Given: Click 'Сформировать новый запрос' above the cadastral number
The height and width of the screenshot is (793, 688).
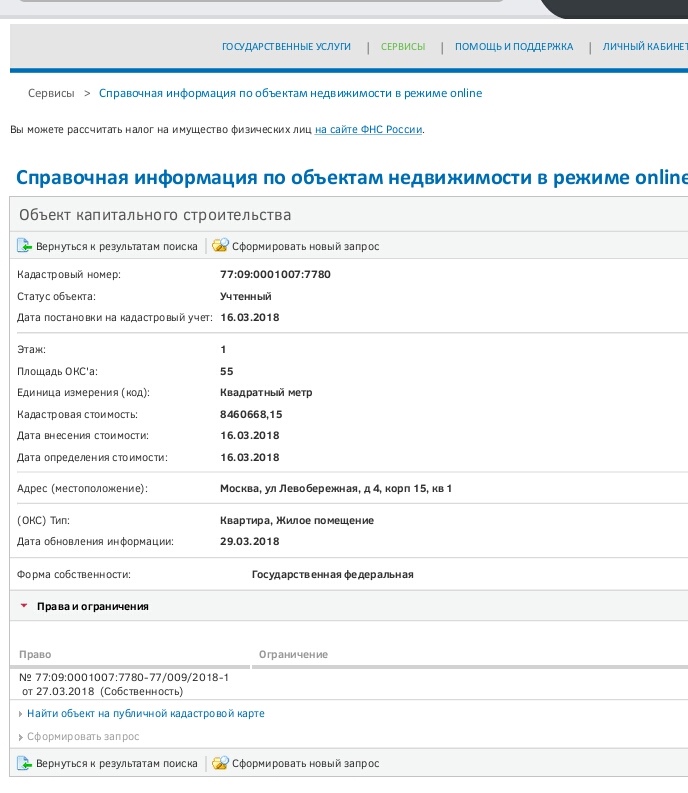Looking at the screenshot, I should click(x=305, y=246).
